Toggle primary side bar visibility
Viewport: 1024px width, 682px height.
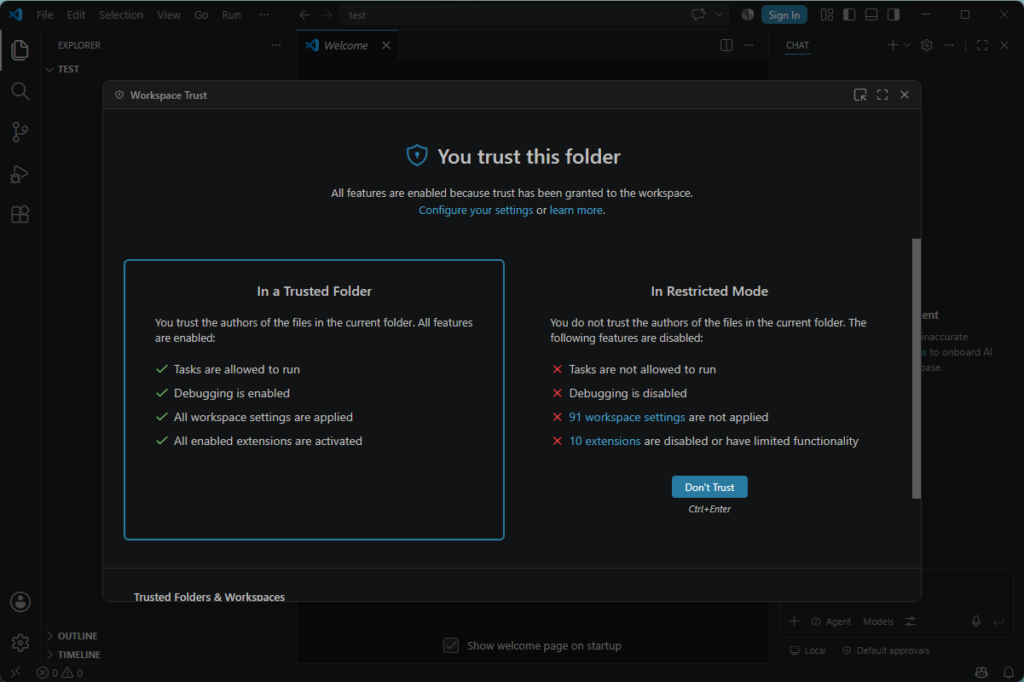point(849,14)
